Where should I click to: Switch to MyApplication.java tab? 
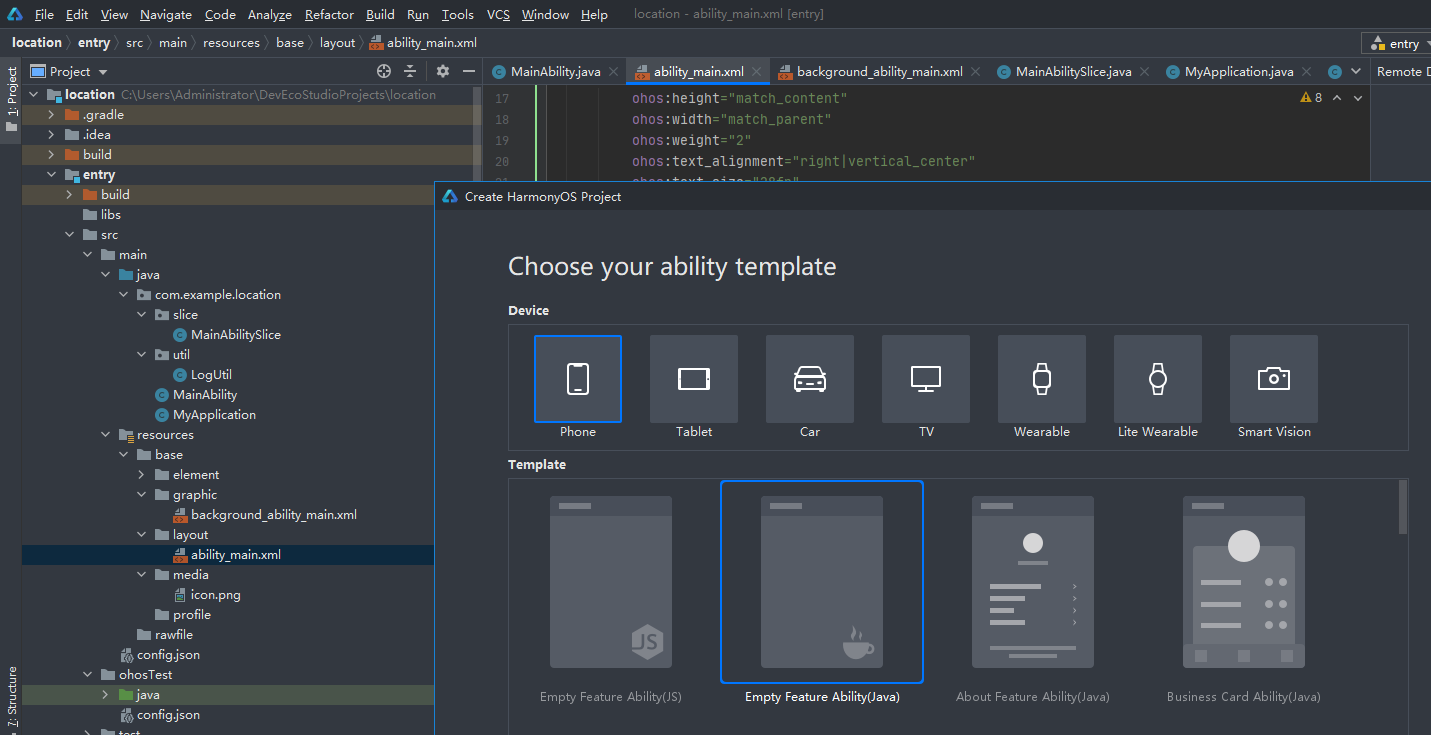1239,71
